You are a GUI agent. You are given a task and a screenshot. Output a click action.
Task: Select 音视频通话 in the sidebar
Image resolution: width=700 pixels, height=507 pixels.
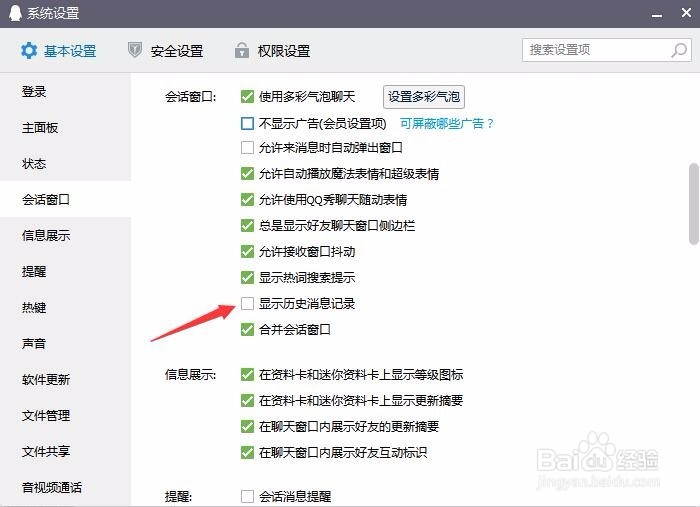pos(65,487)
